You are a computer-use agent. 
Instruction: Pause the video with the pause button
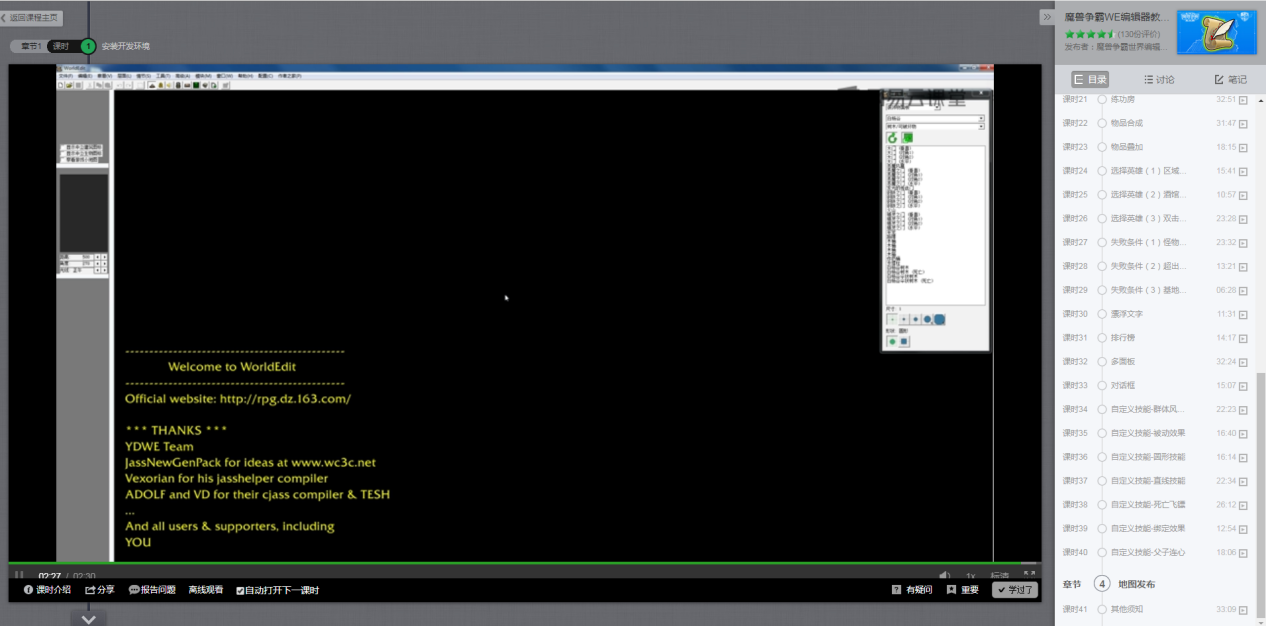coord(19,575)
